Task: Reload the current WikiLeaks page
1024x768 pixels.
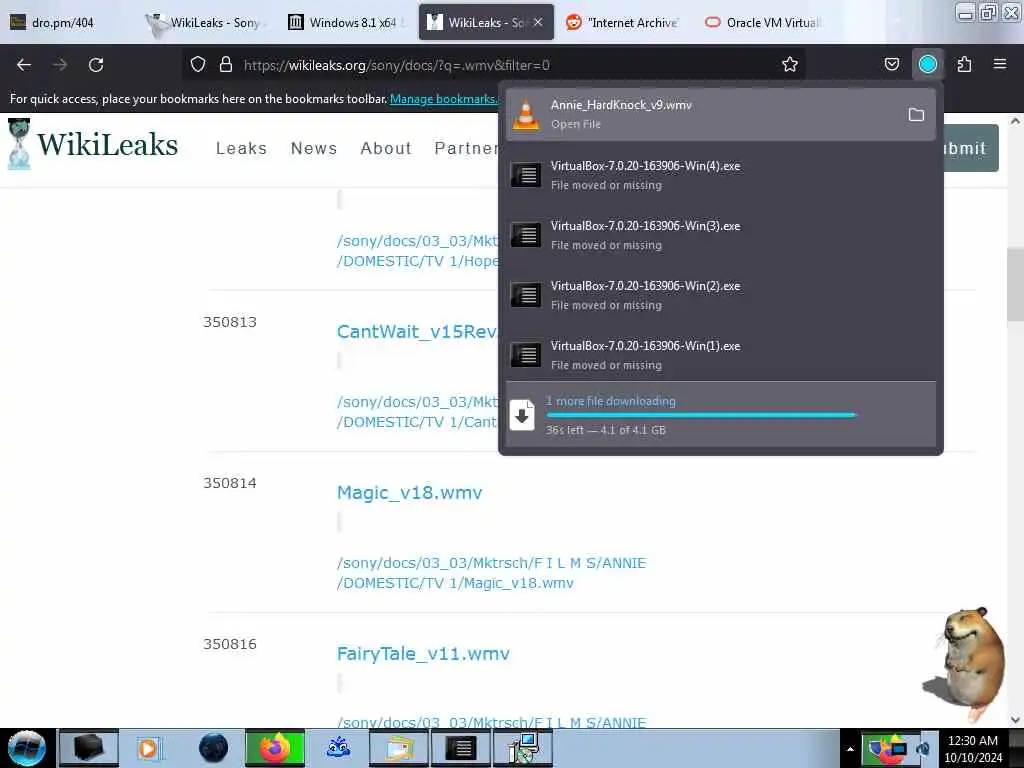Action: pos(96,65)
